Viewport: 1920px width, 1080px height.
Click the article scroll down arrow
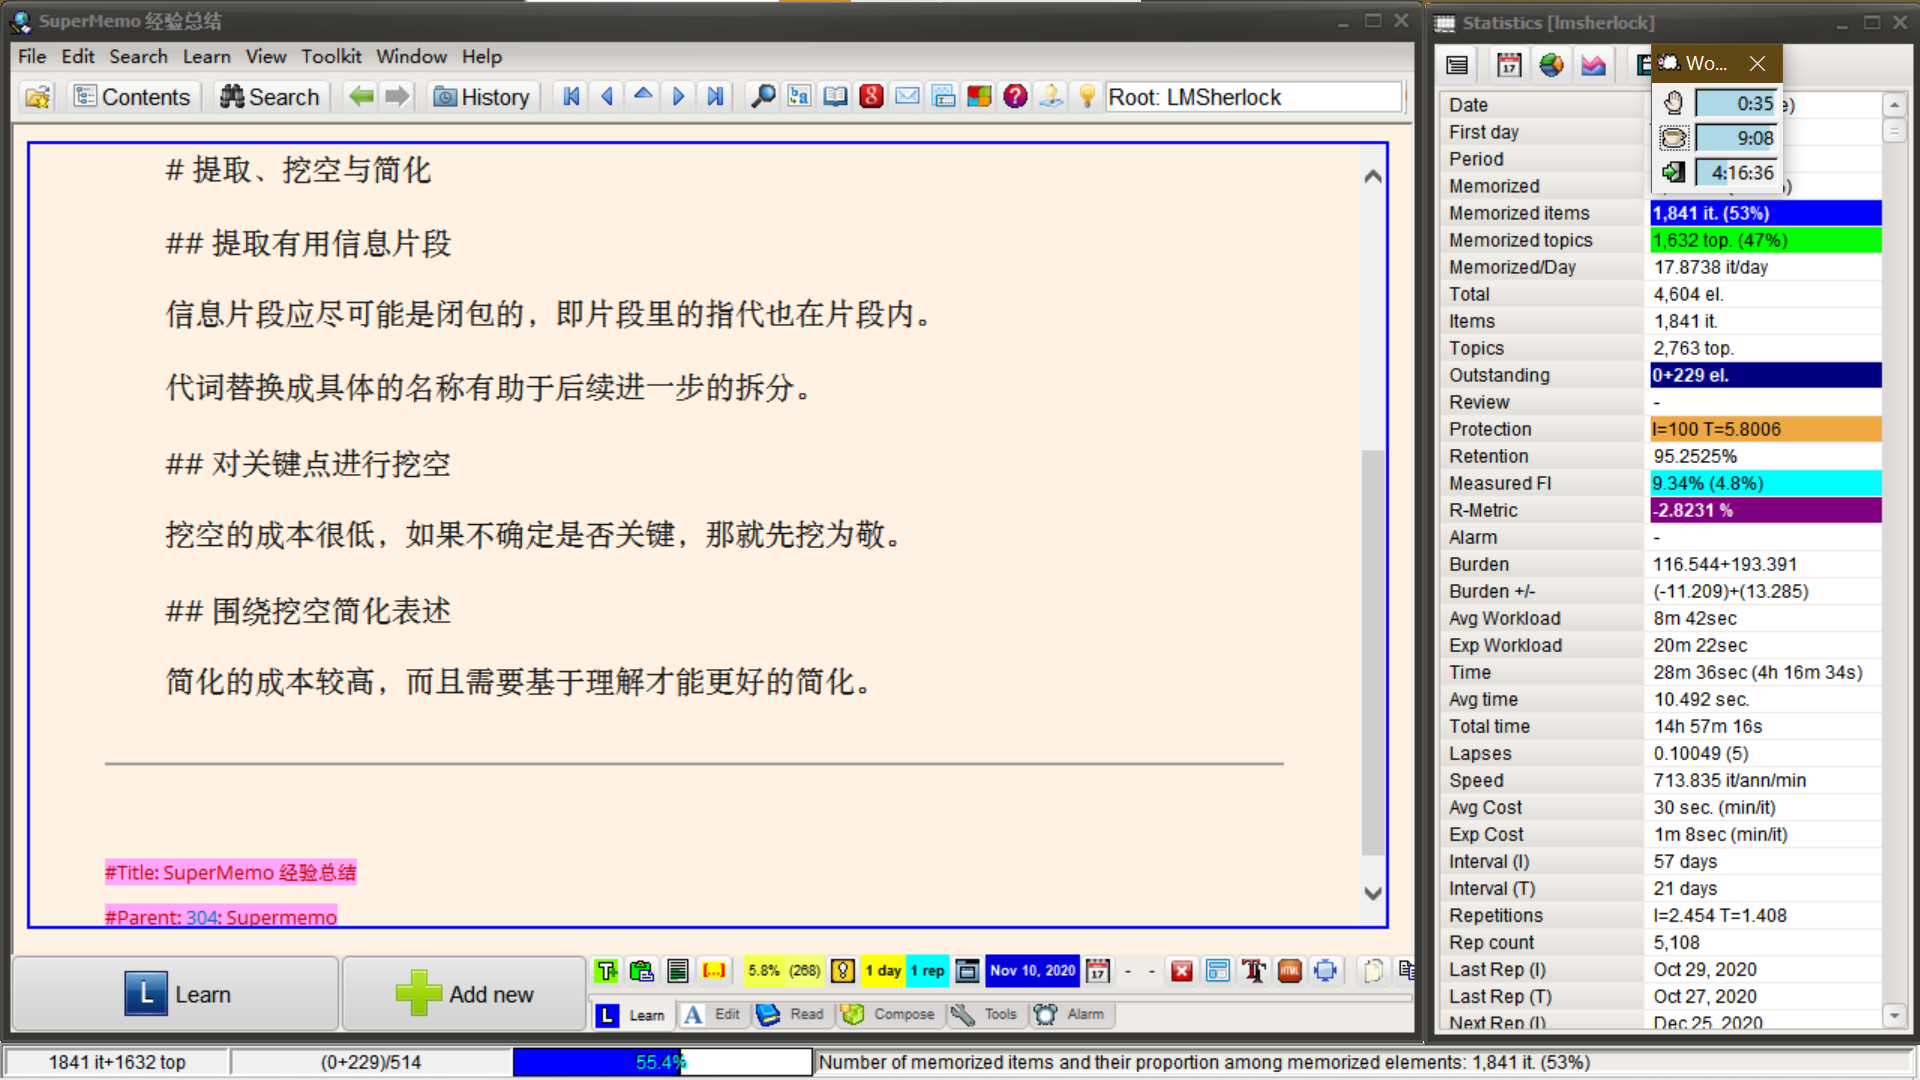point(1373,894)
